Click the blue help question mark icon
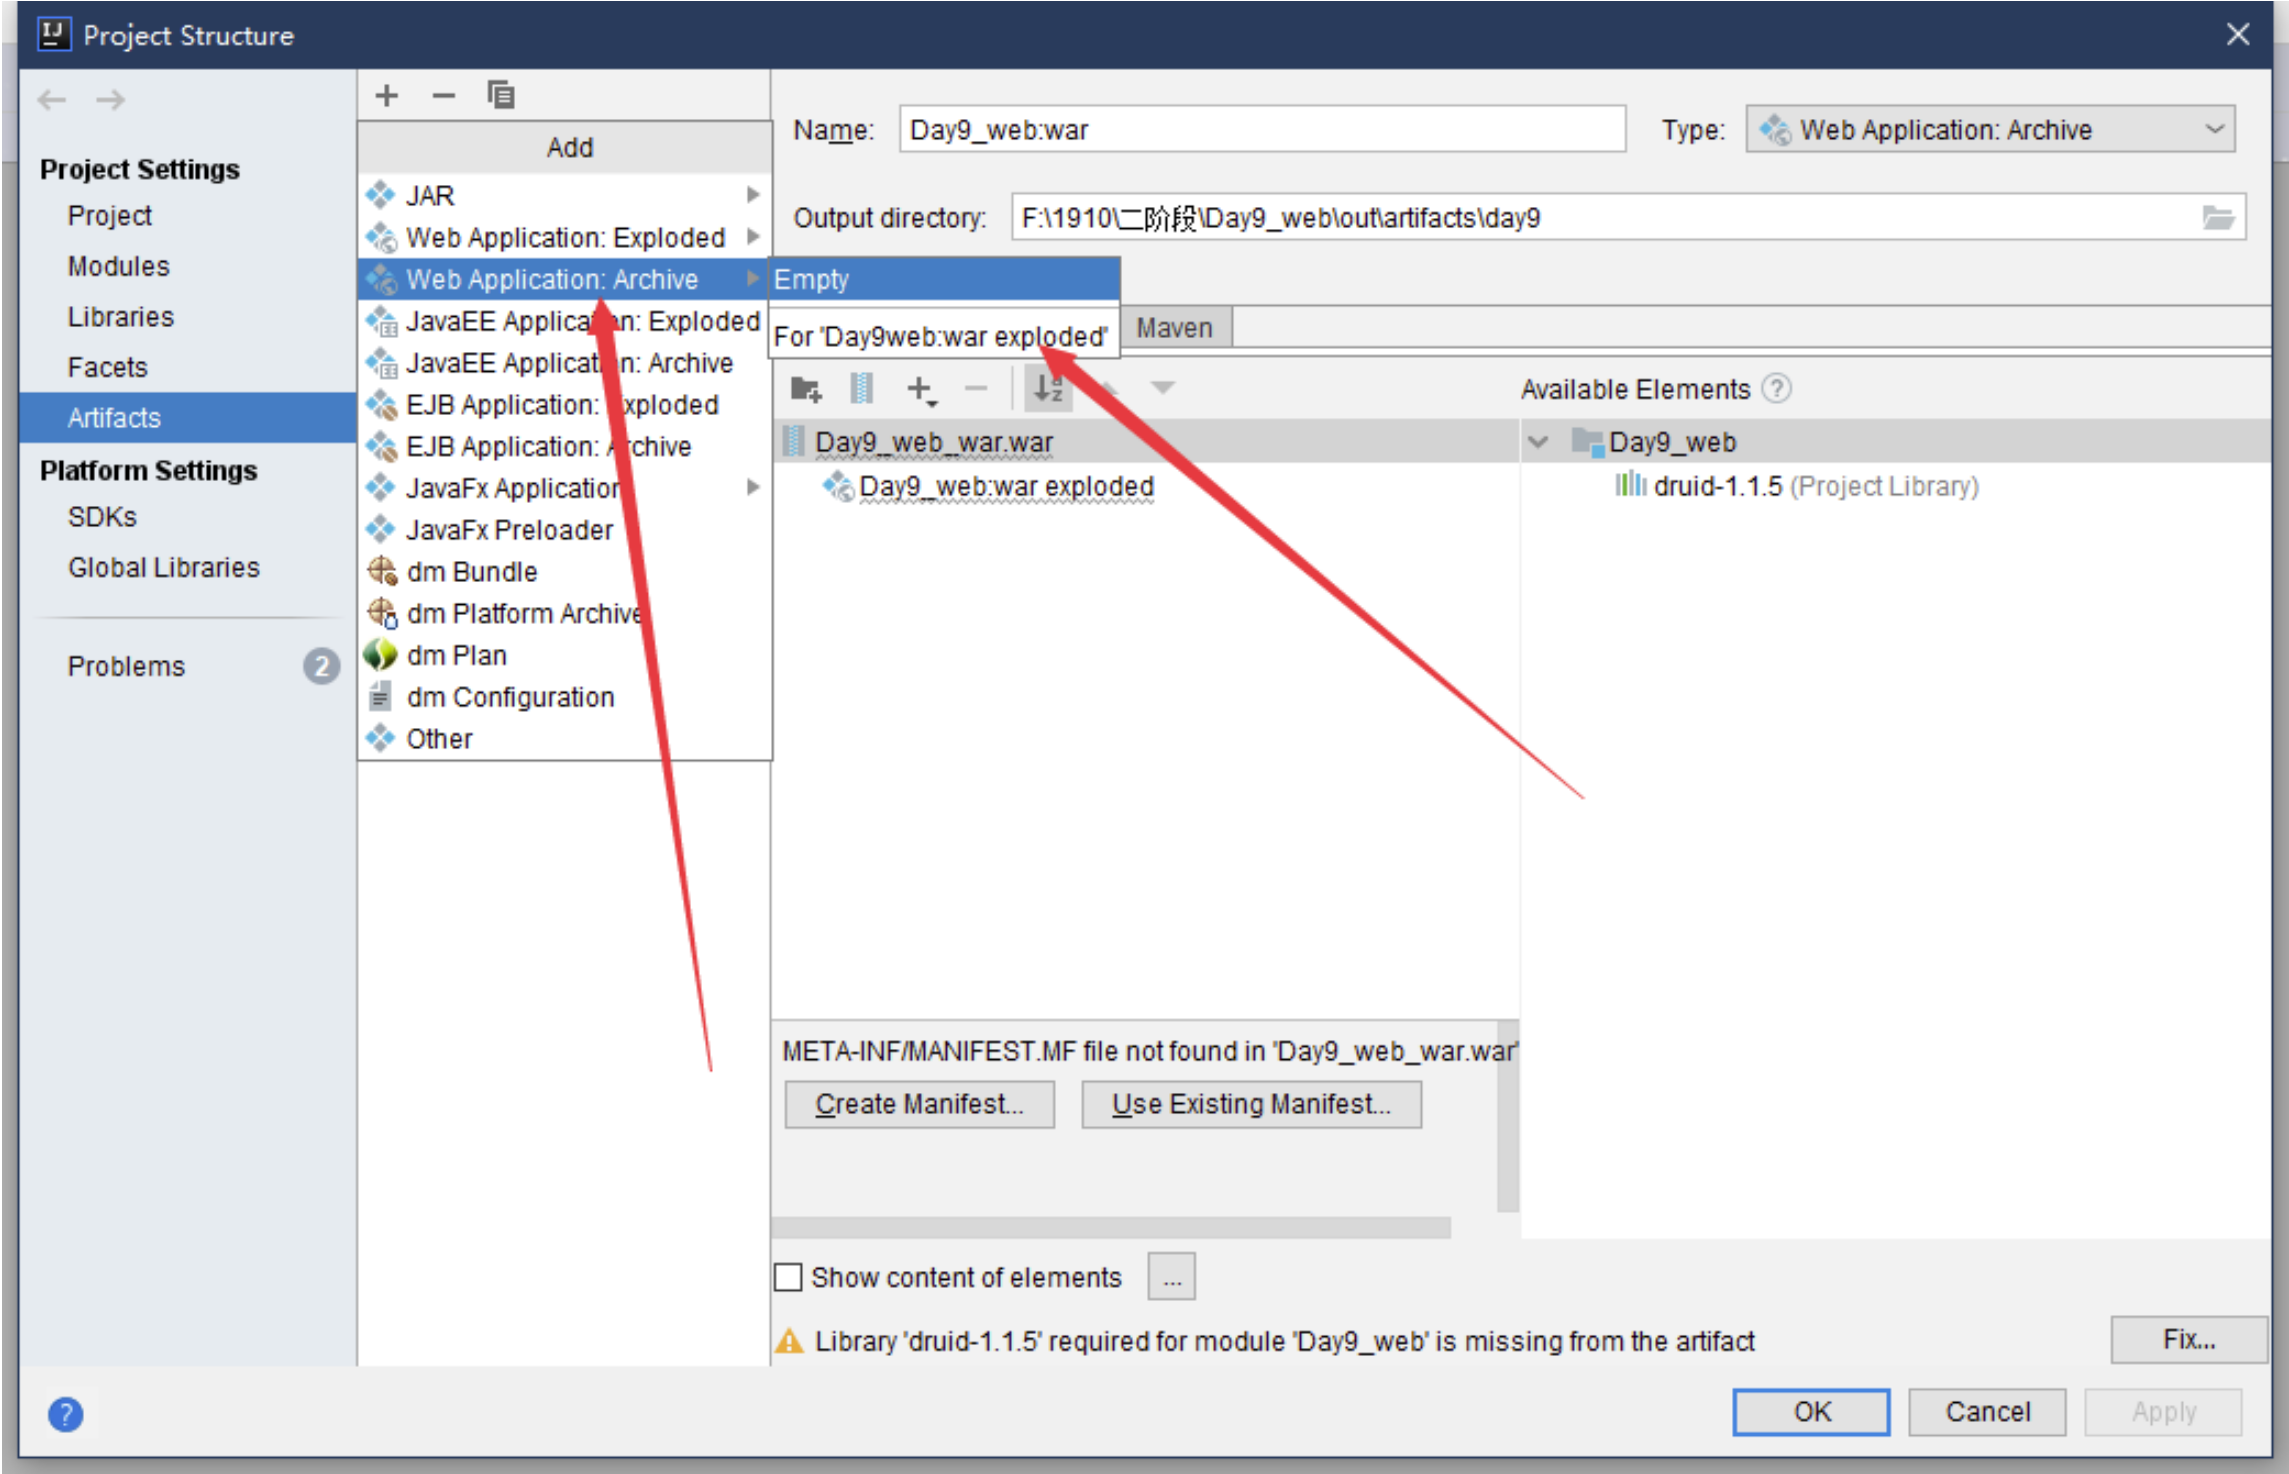Image resolution: width=2289 pixels, height=1474 pixels. point(66,1413)
